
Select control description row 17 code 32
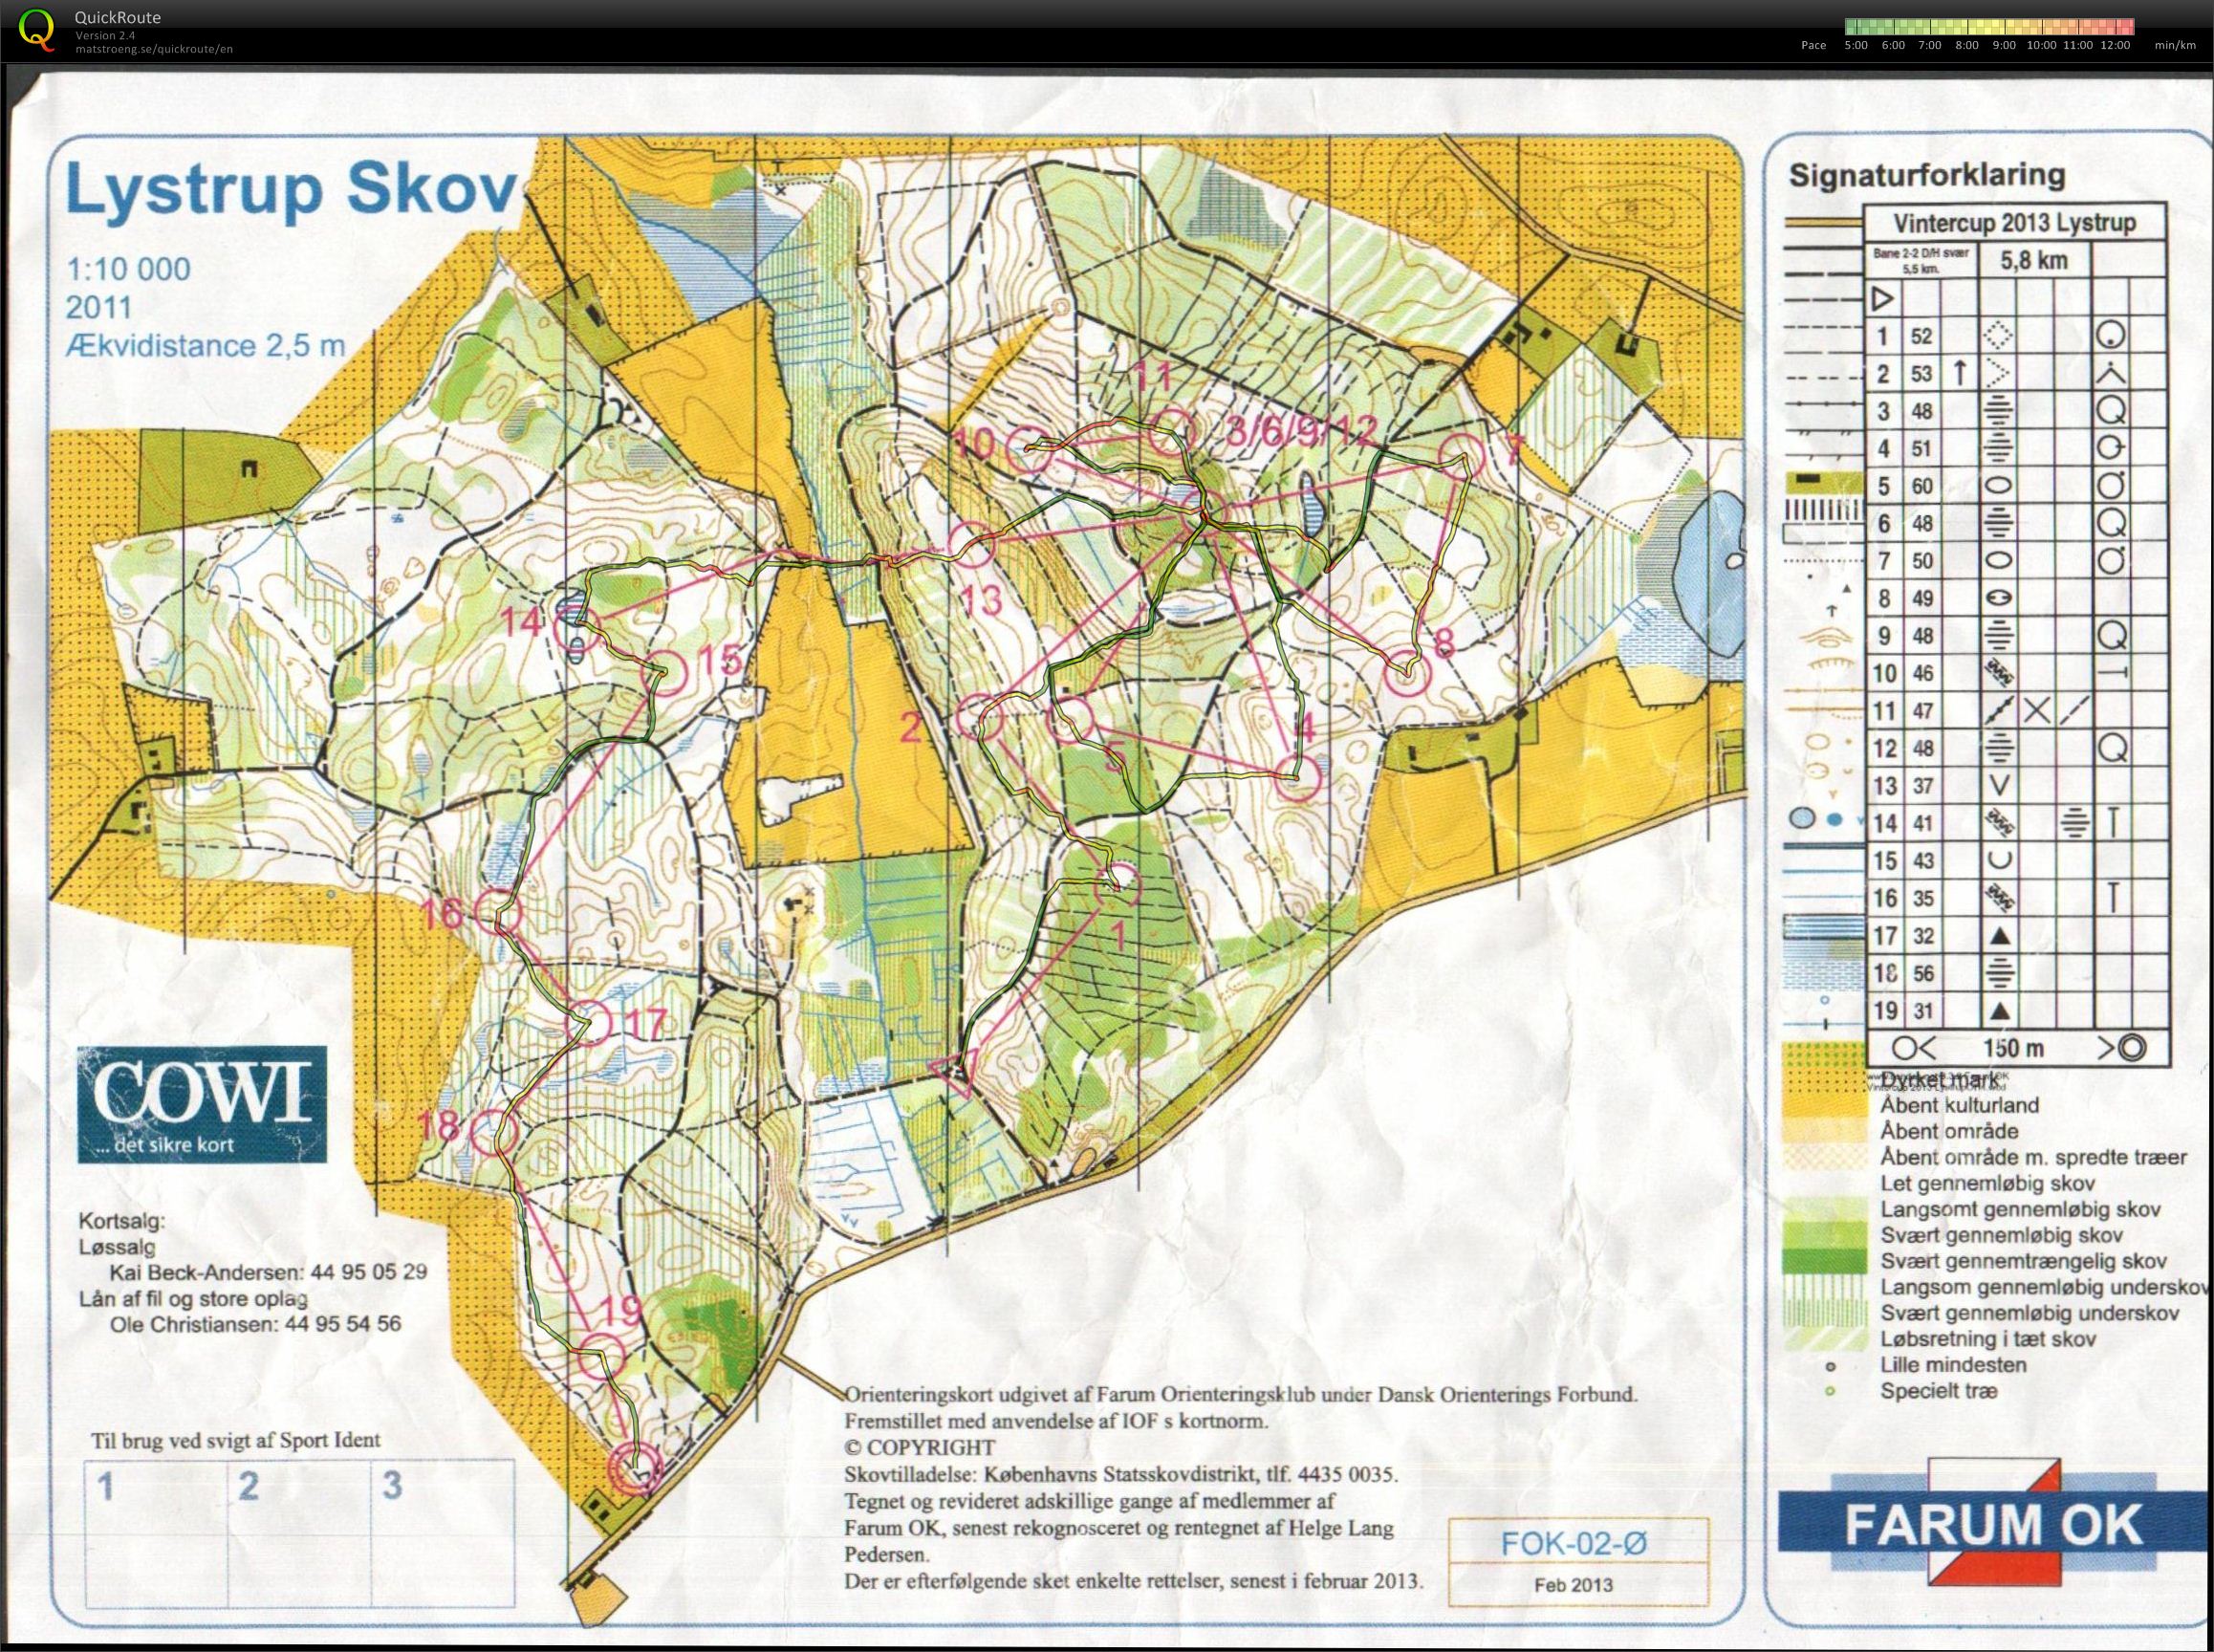1922,936
